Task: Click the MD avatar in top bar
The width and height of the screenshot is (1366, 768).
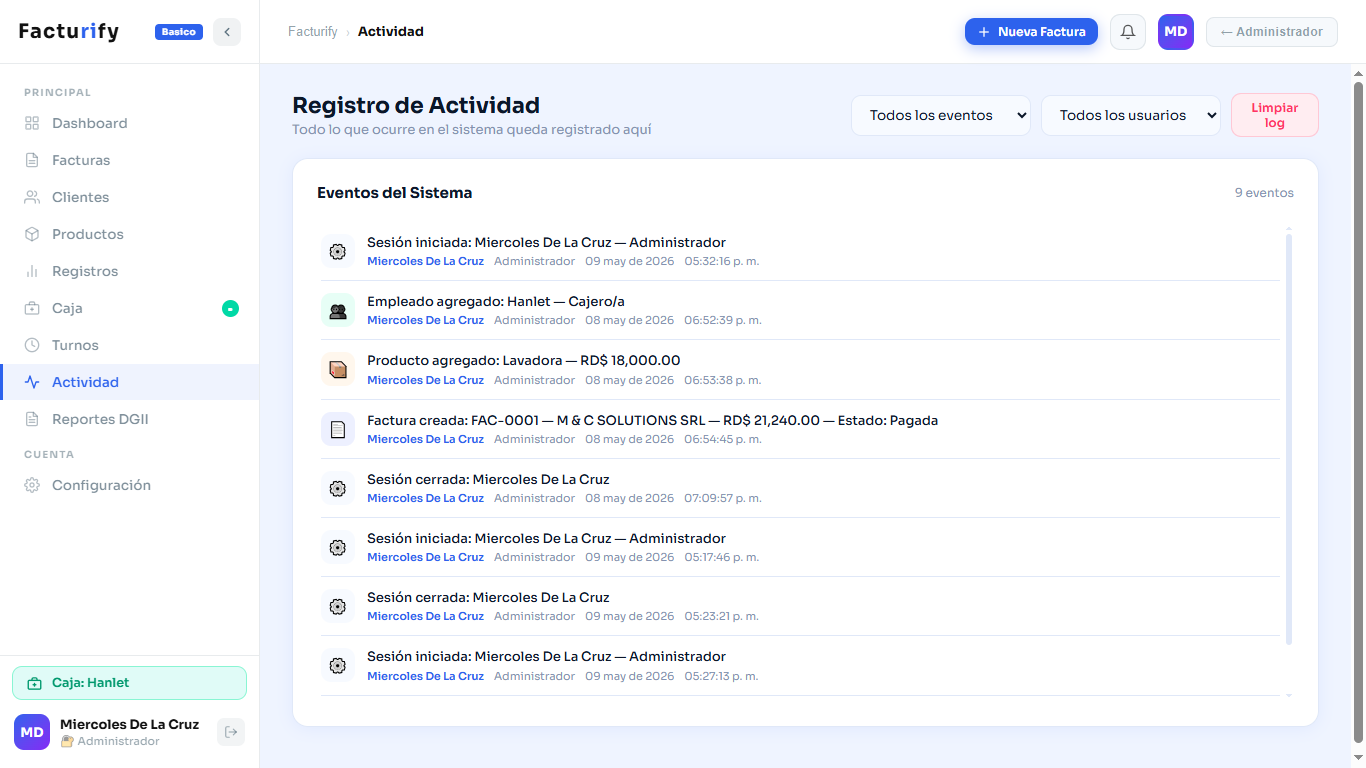Action: (1176, 32)
